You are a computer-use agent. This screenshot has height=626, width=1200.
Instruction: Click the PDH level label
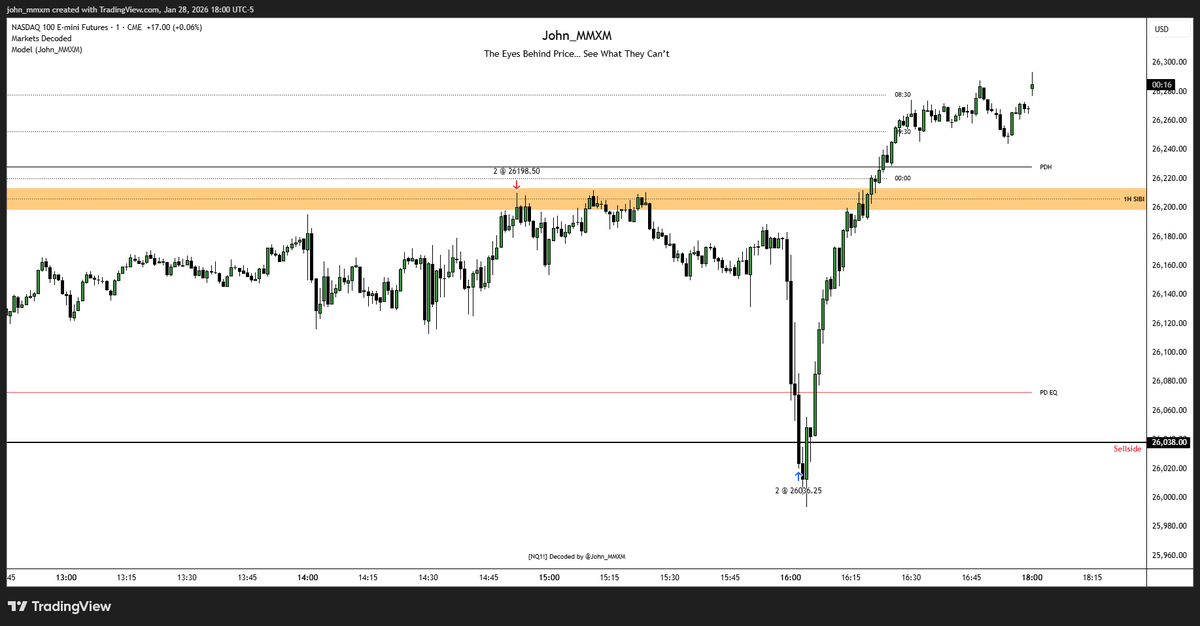tap(1046, 166)
